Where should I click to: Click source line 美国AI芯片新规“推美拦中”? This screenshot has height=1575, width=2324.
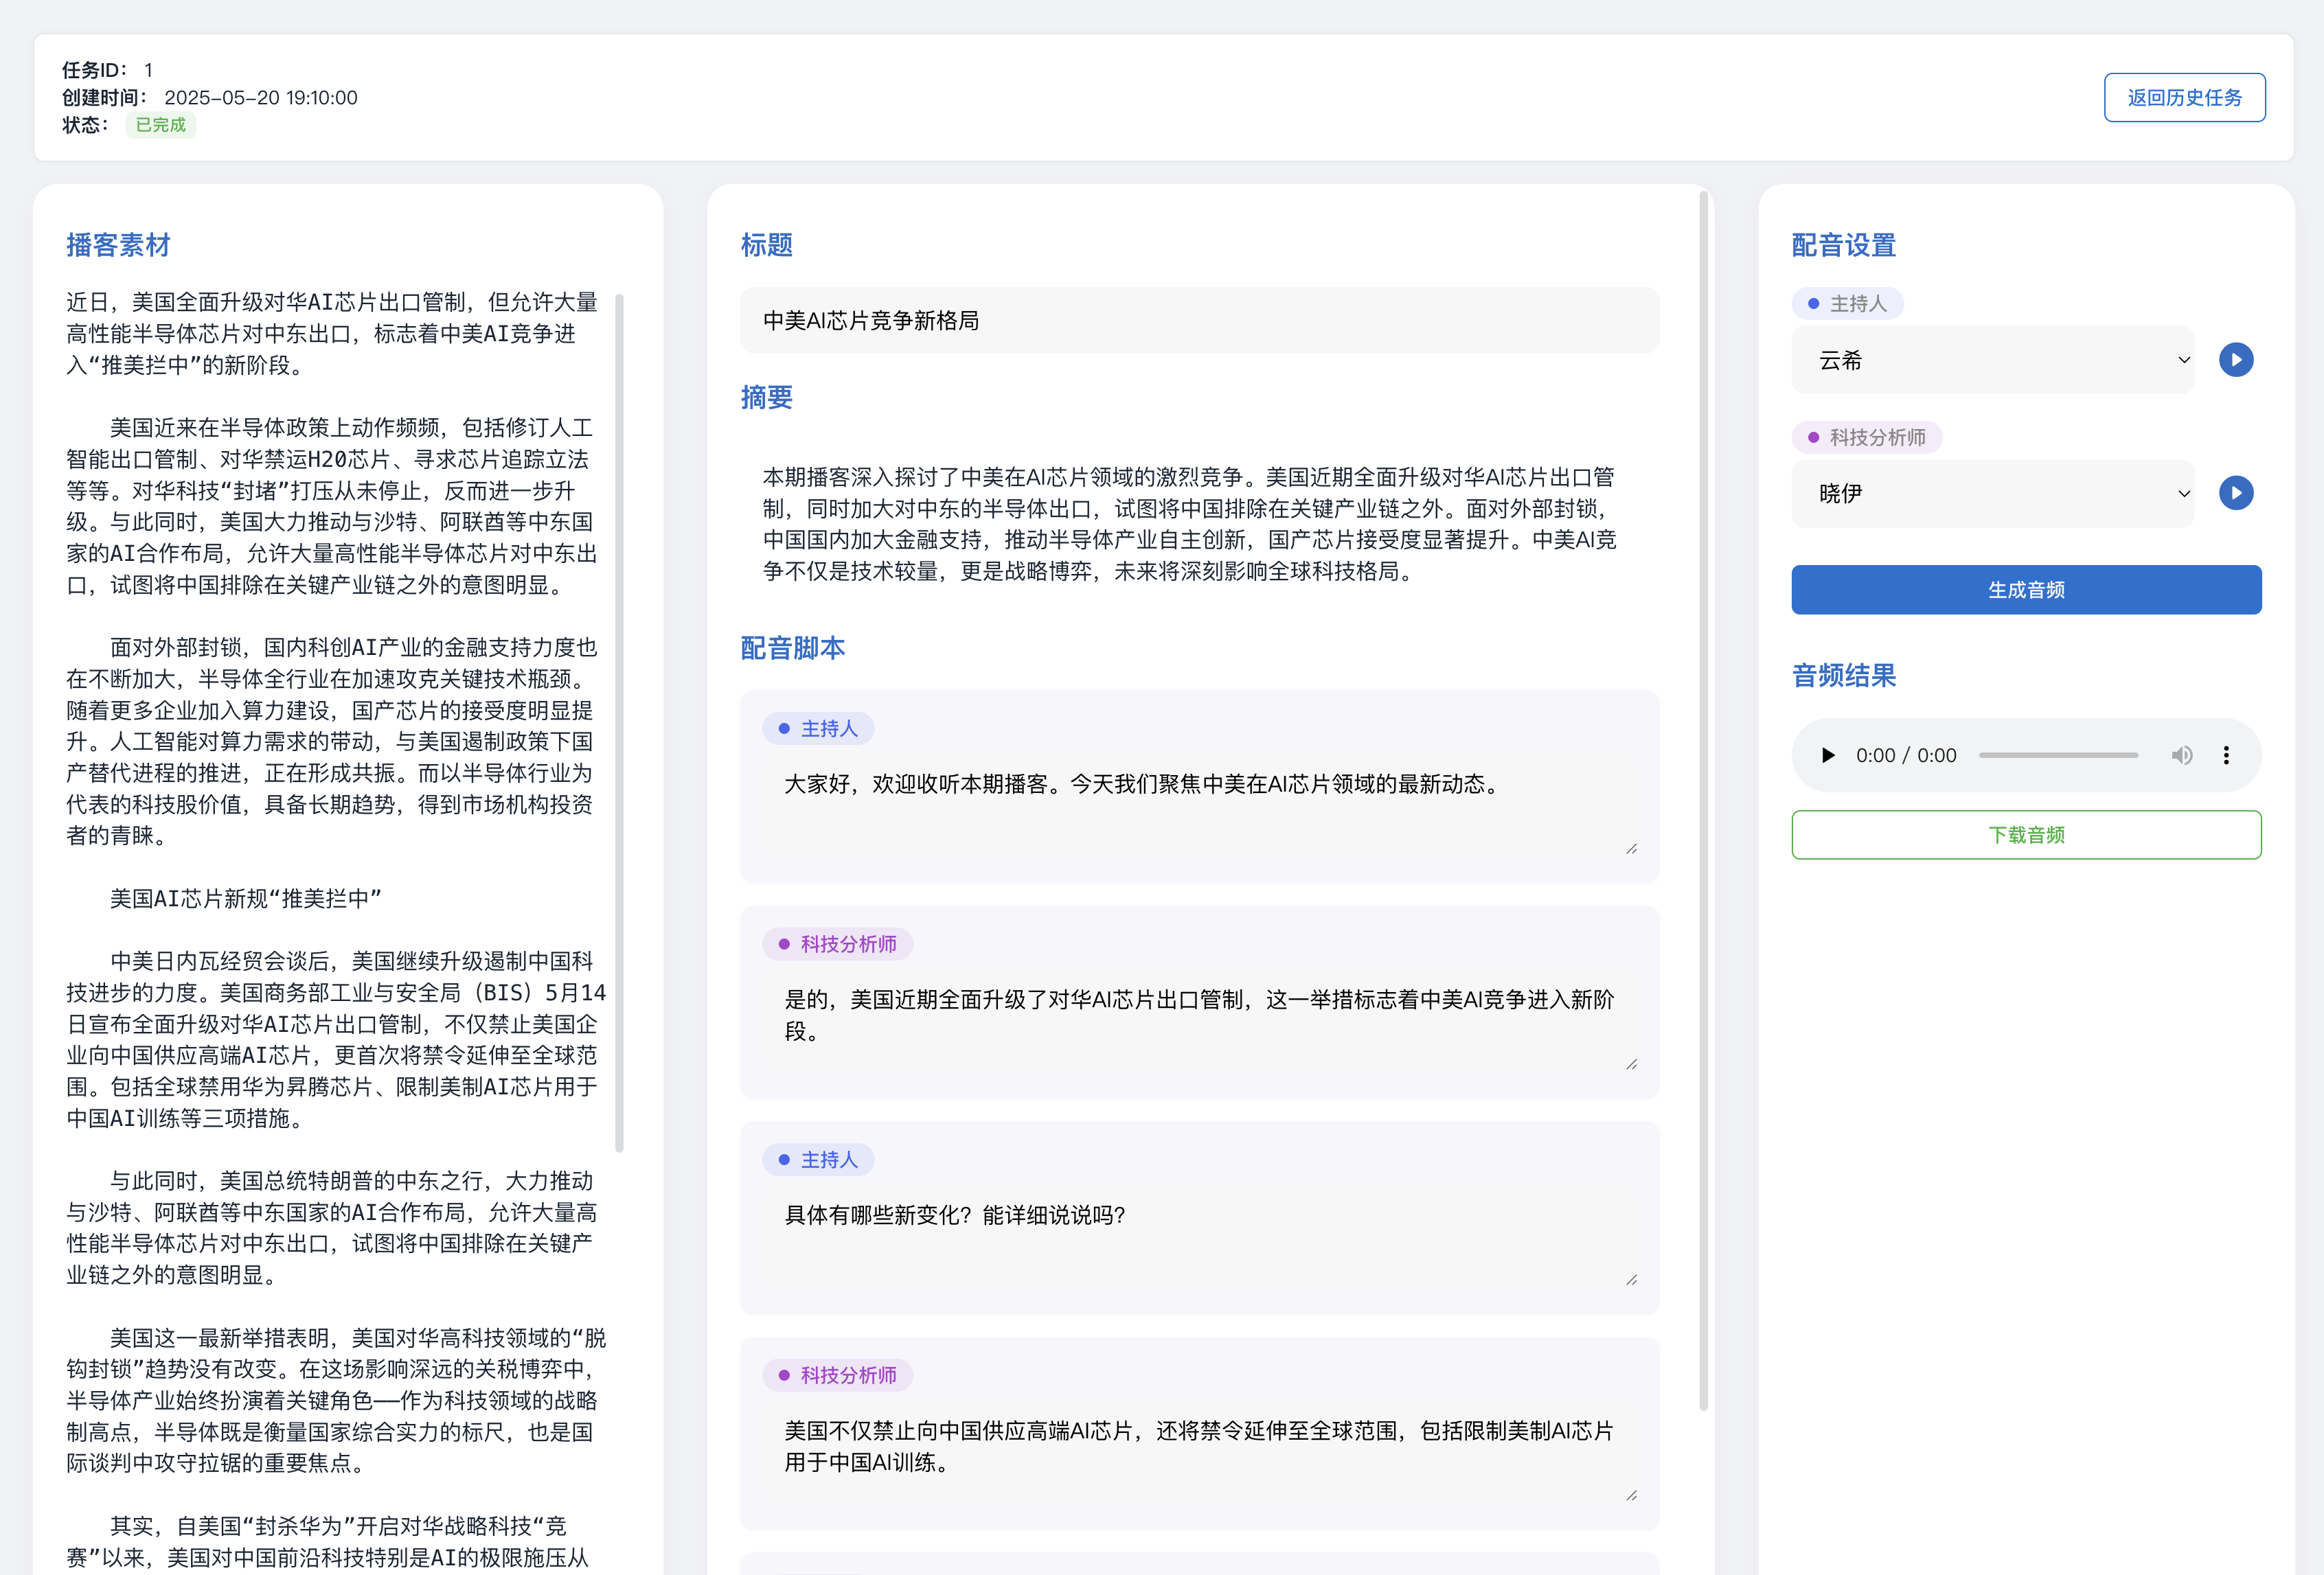(246, 898)
